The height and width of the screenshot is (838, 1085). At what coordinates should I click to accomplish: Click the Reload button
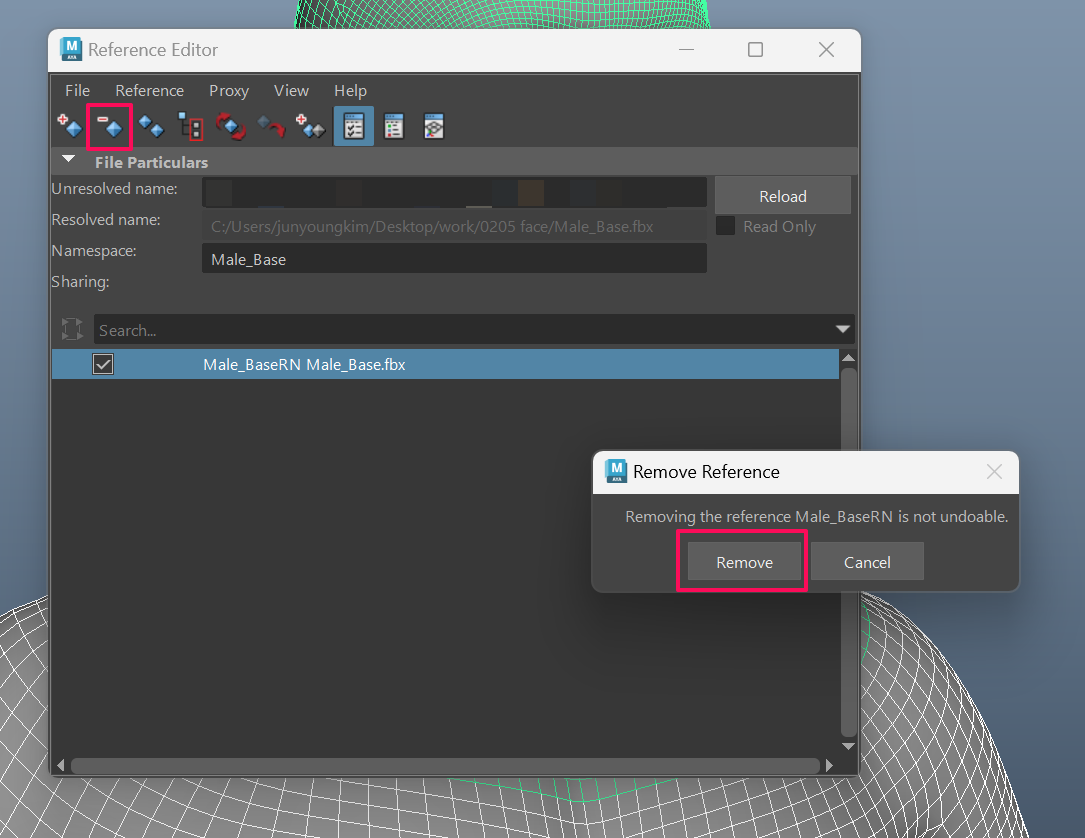pos(782,196)
